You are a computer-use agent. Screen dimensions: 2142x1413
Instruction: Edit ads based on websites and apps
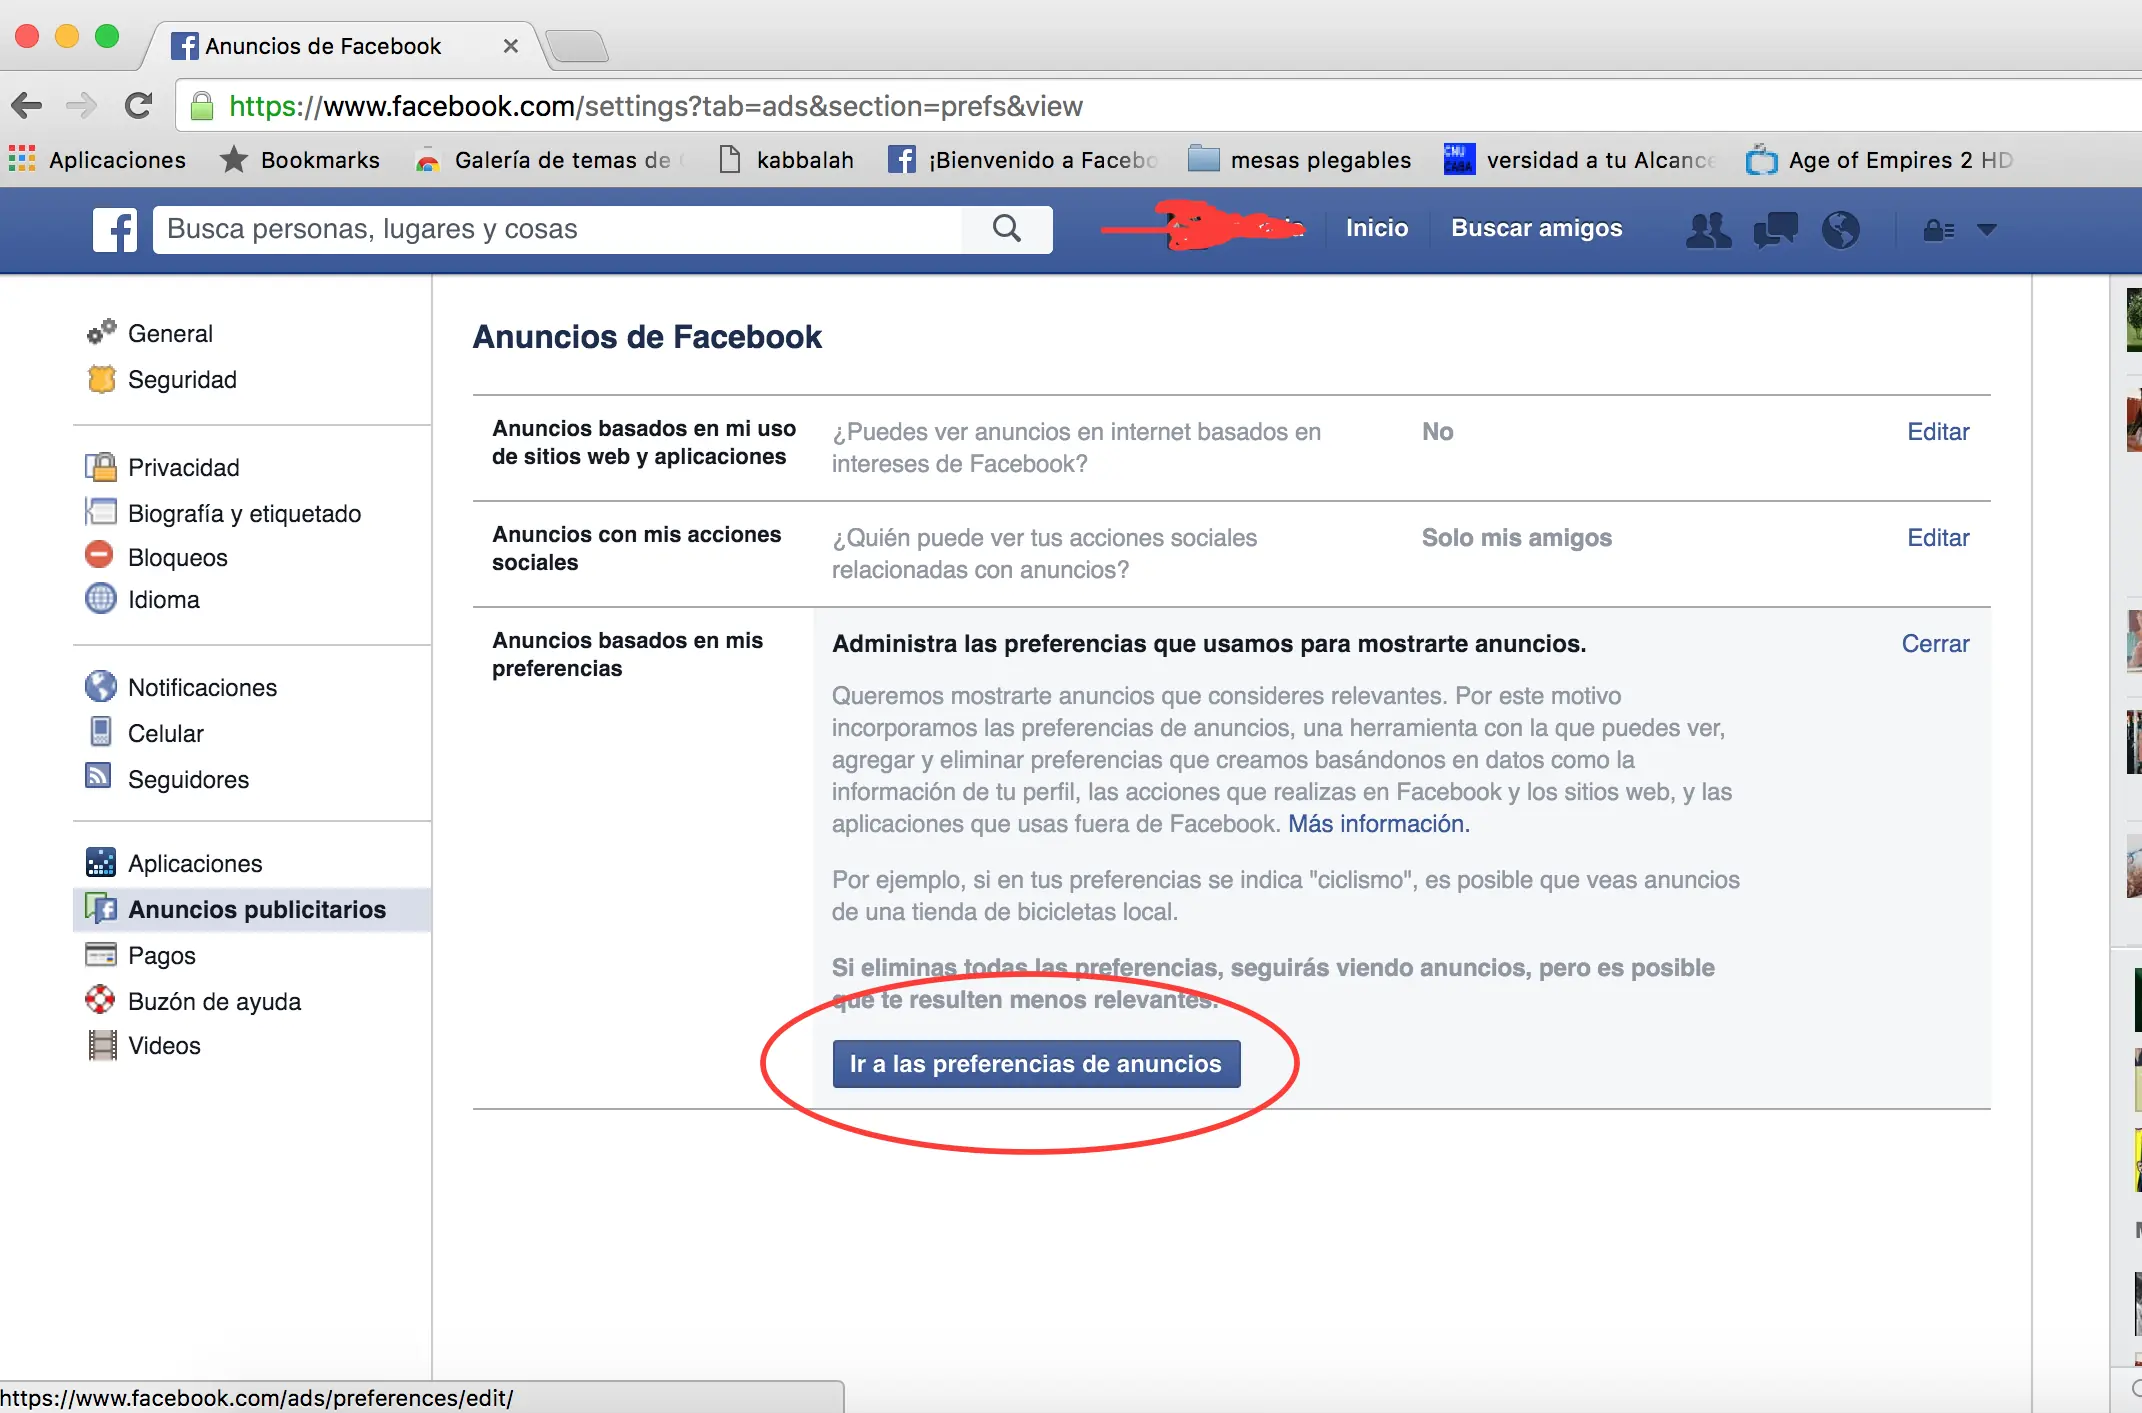1938,432
